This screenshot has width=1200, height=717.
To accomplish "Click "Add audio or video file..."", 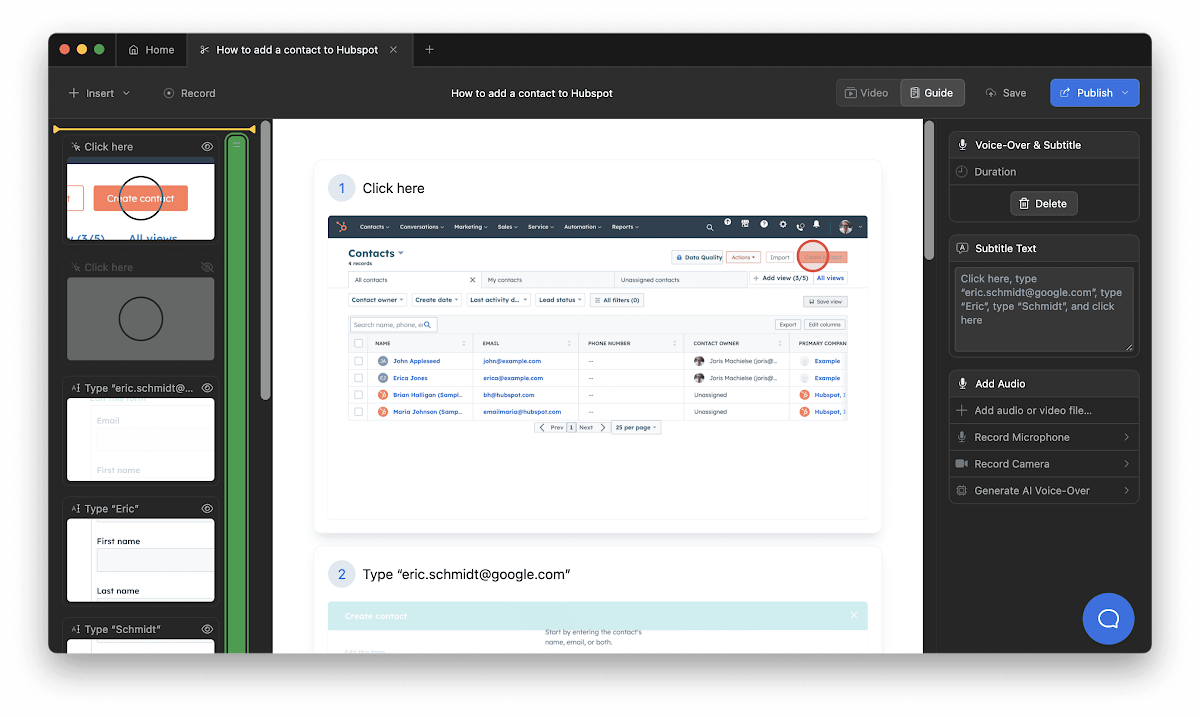I will [1044, 410].
